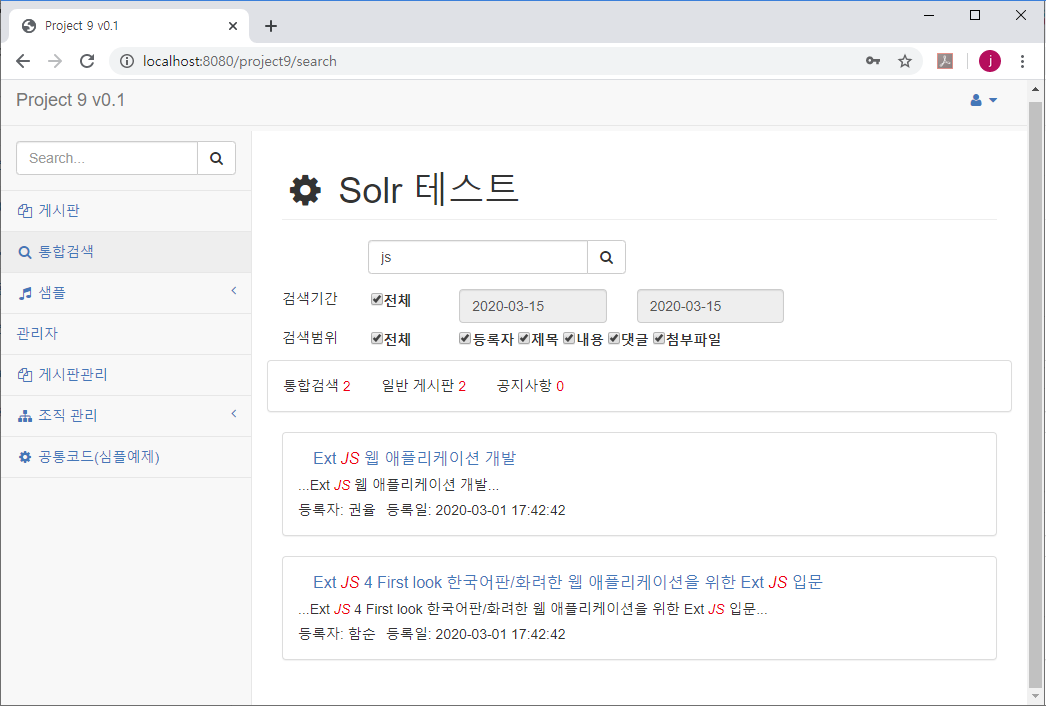This screenshot has width=1046, height=706.
Task: Close the Project 9 v0.1 tab
Action: [233, 26]
